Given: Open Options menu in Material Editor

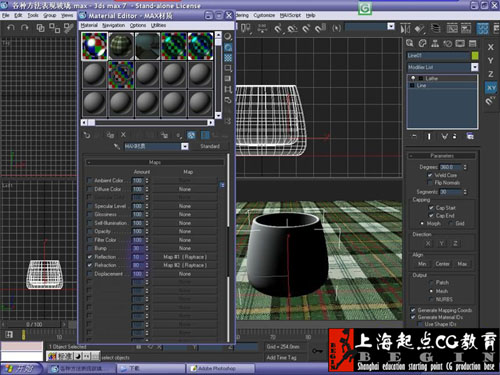Looking at the screenshot, I should (x=138, y=25).
